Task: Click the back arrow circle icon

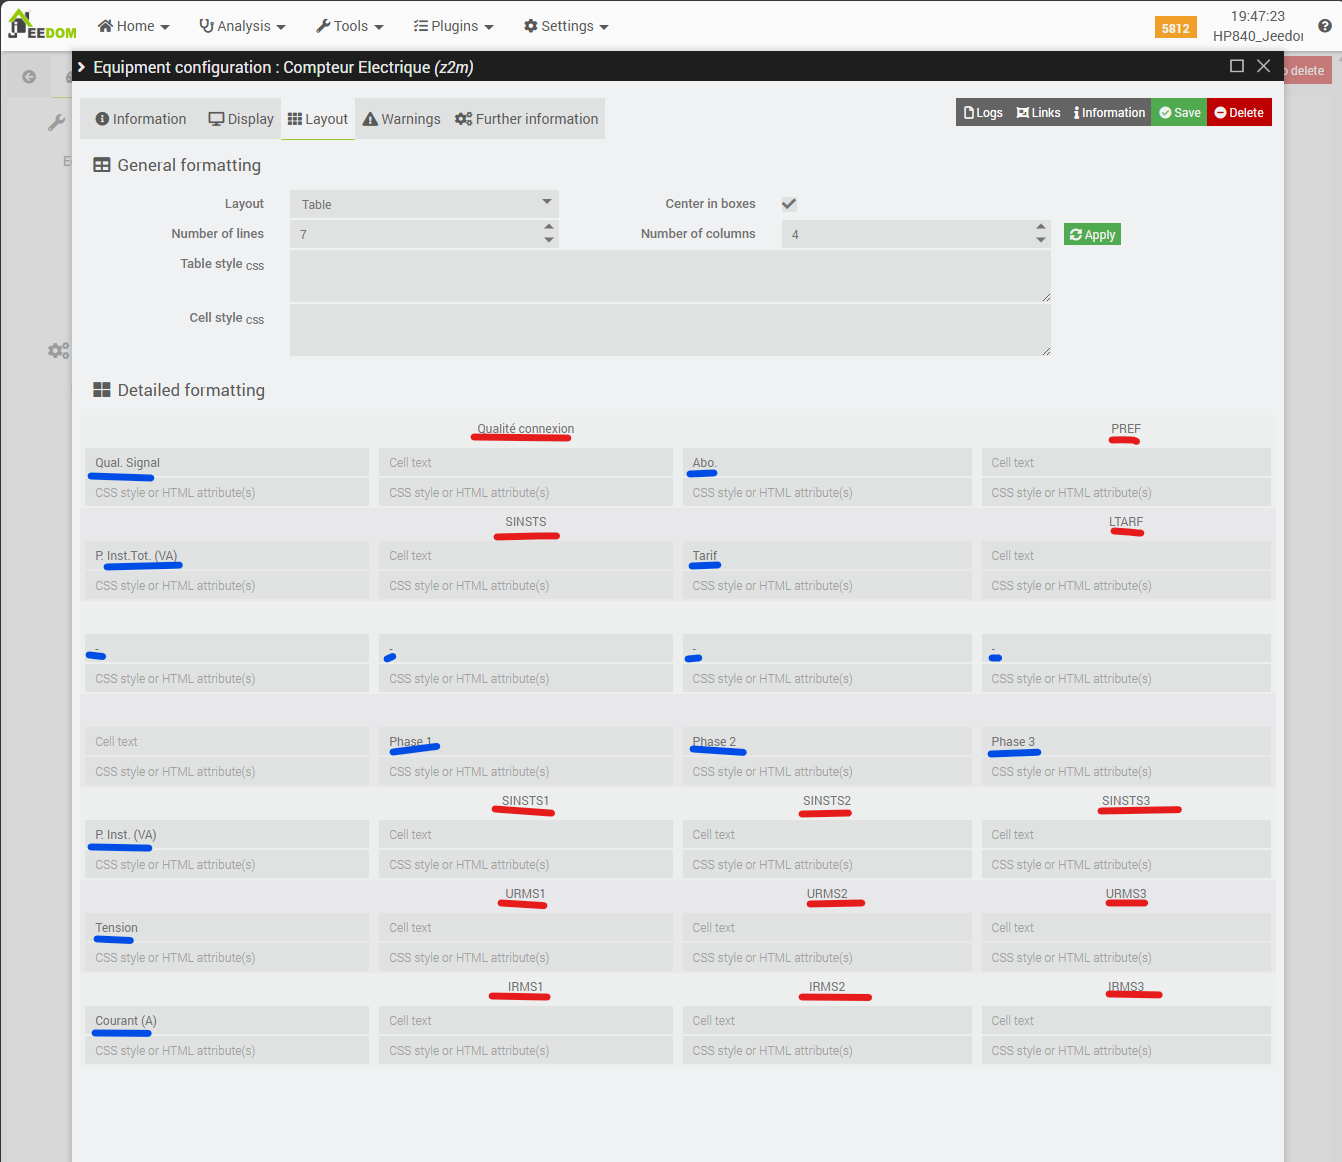Action: coord(29,77)
